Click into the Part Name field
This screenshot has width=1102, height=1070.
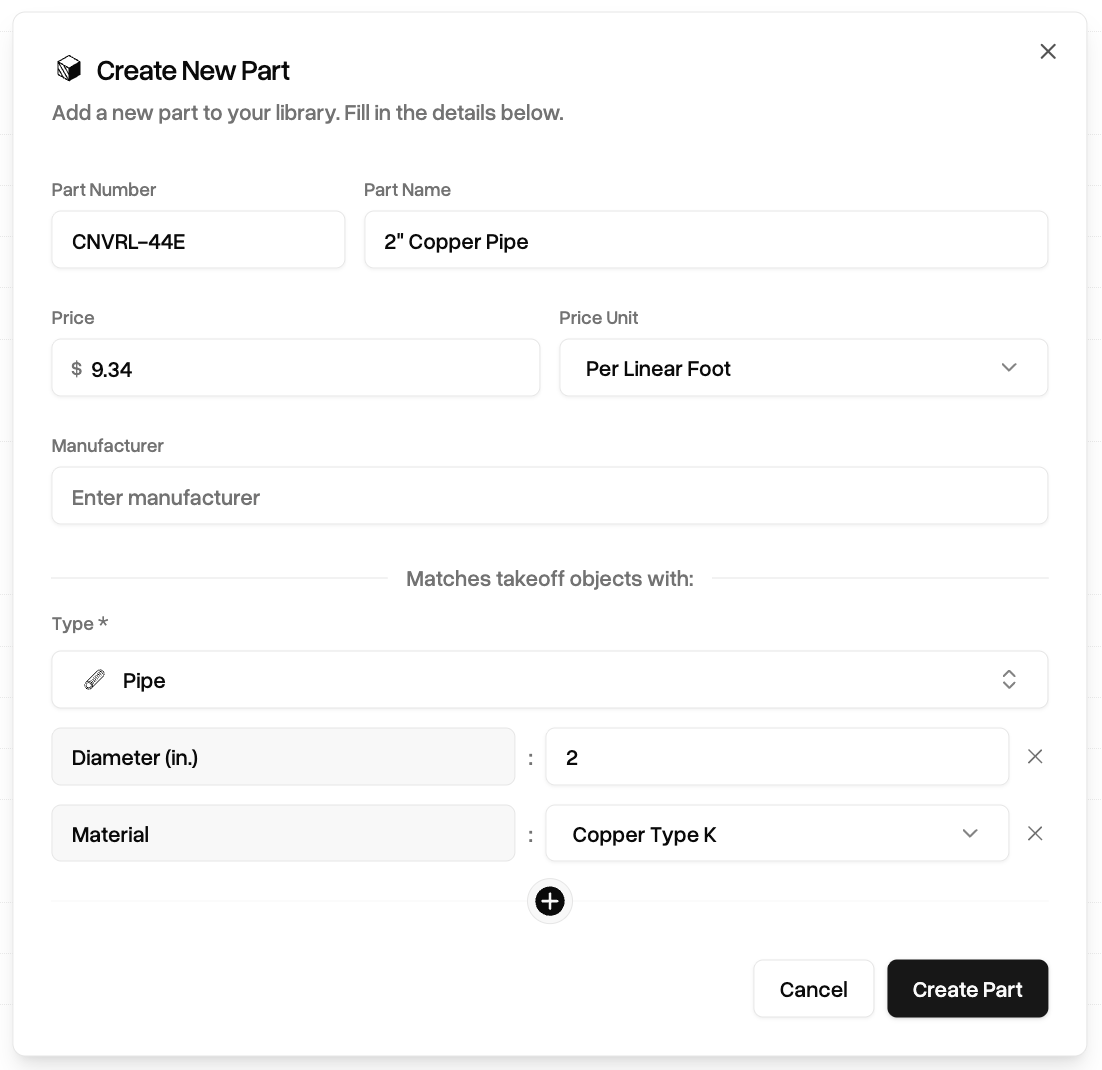(706, 240)
